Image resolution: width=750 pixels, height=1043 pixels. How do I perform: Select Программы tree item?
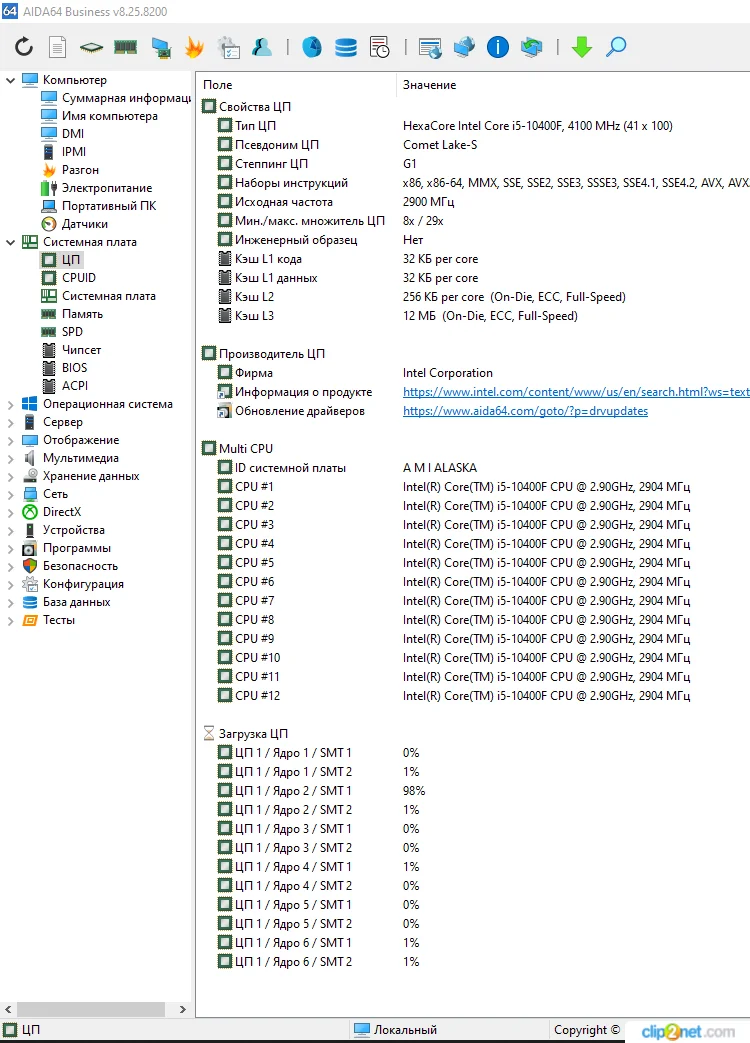point(67,548)
